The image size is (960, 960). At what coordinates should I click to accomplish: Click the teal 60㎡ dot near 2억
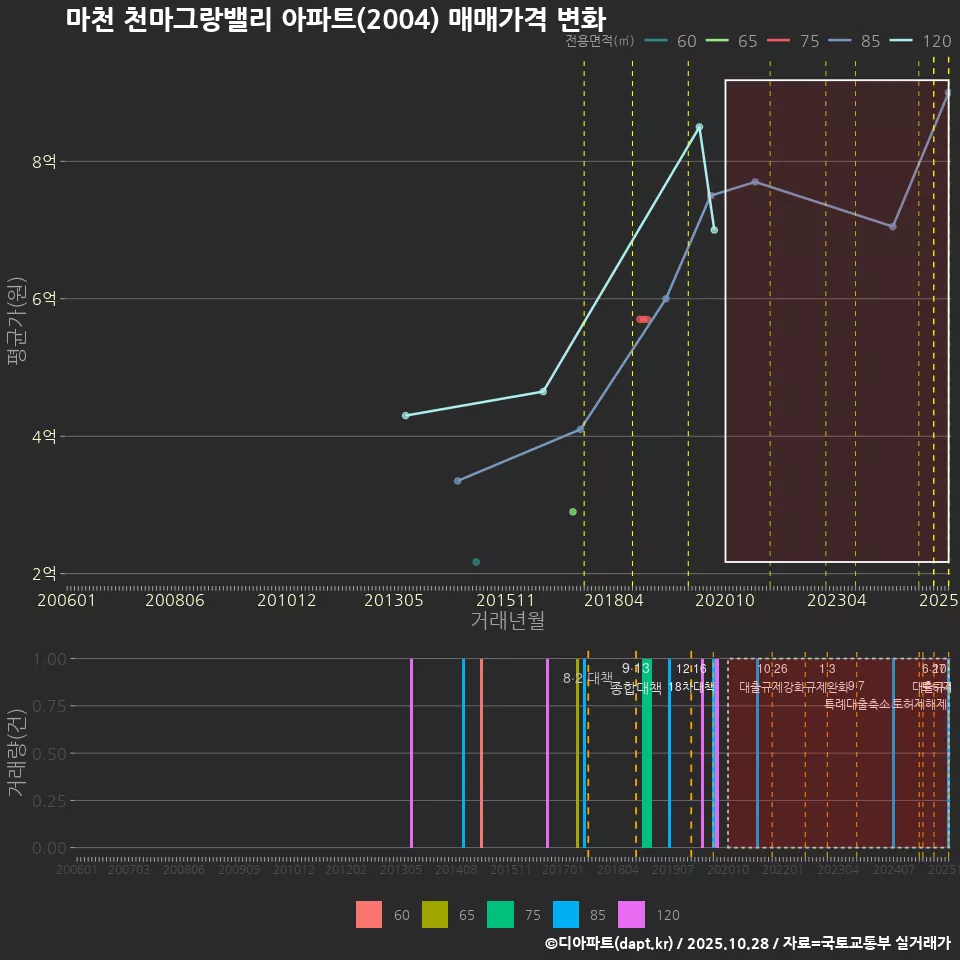(476, 562)
